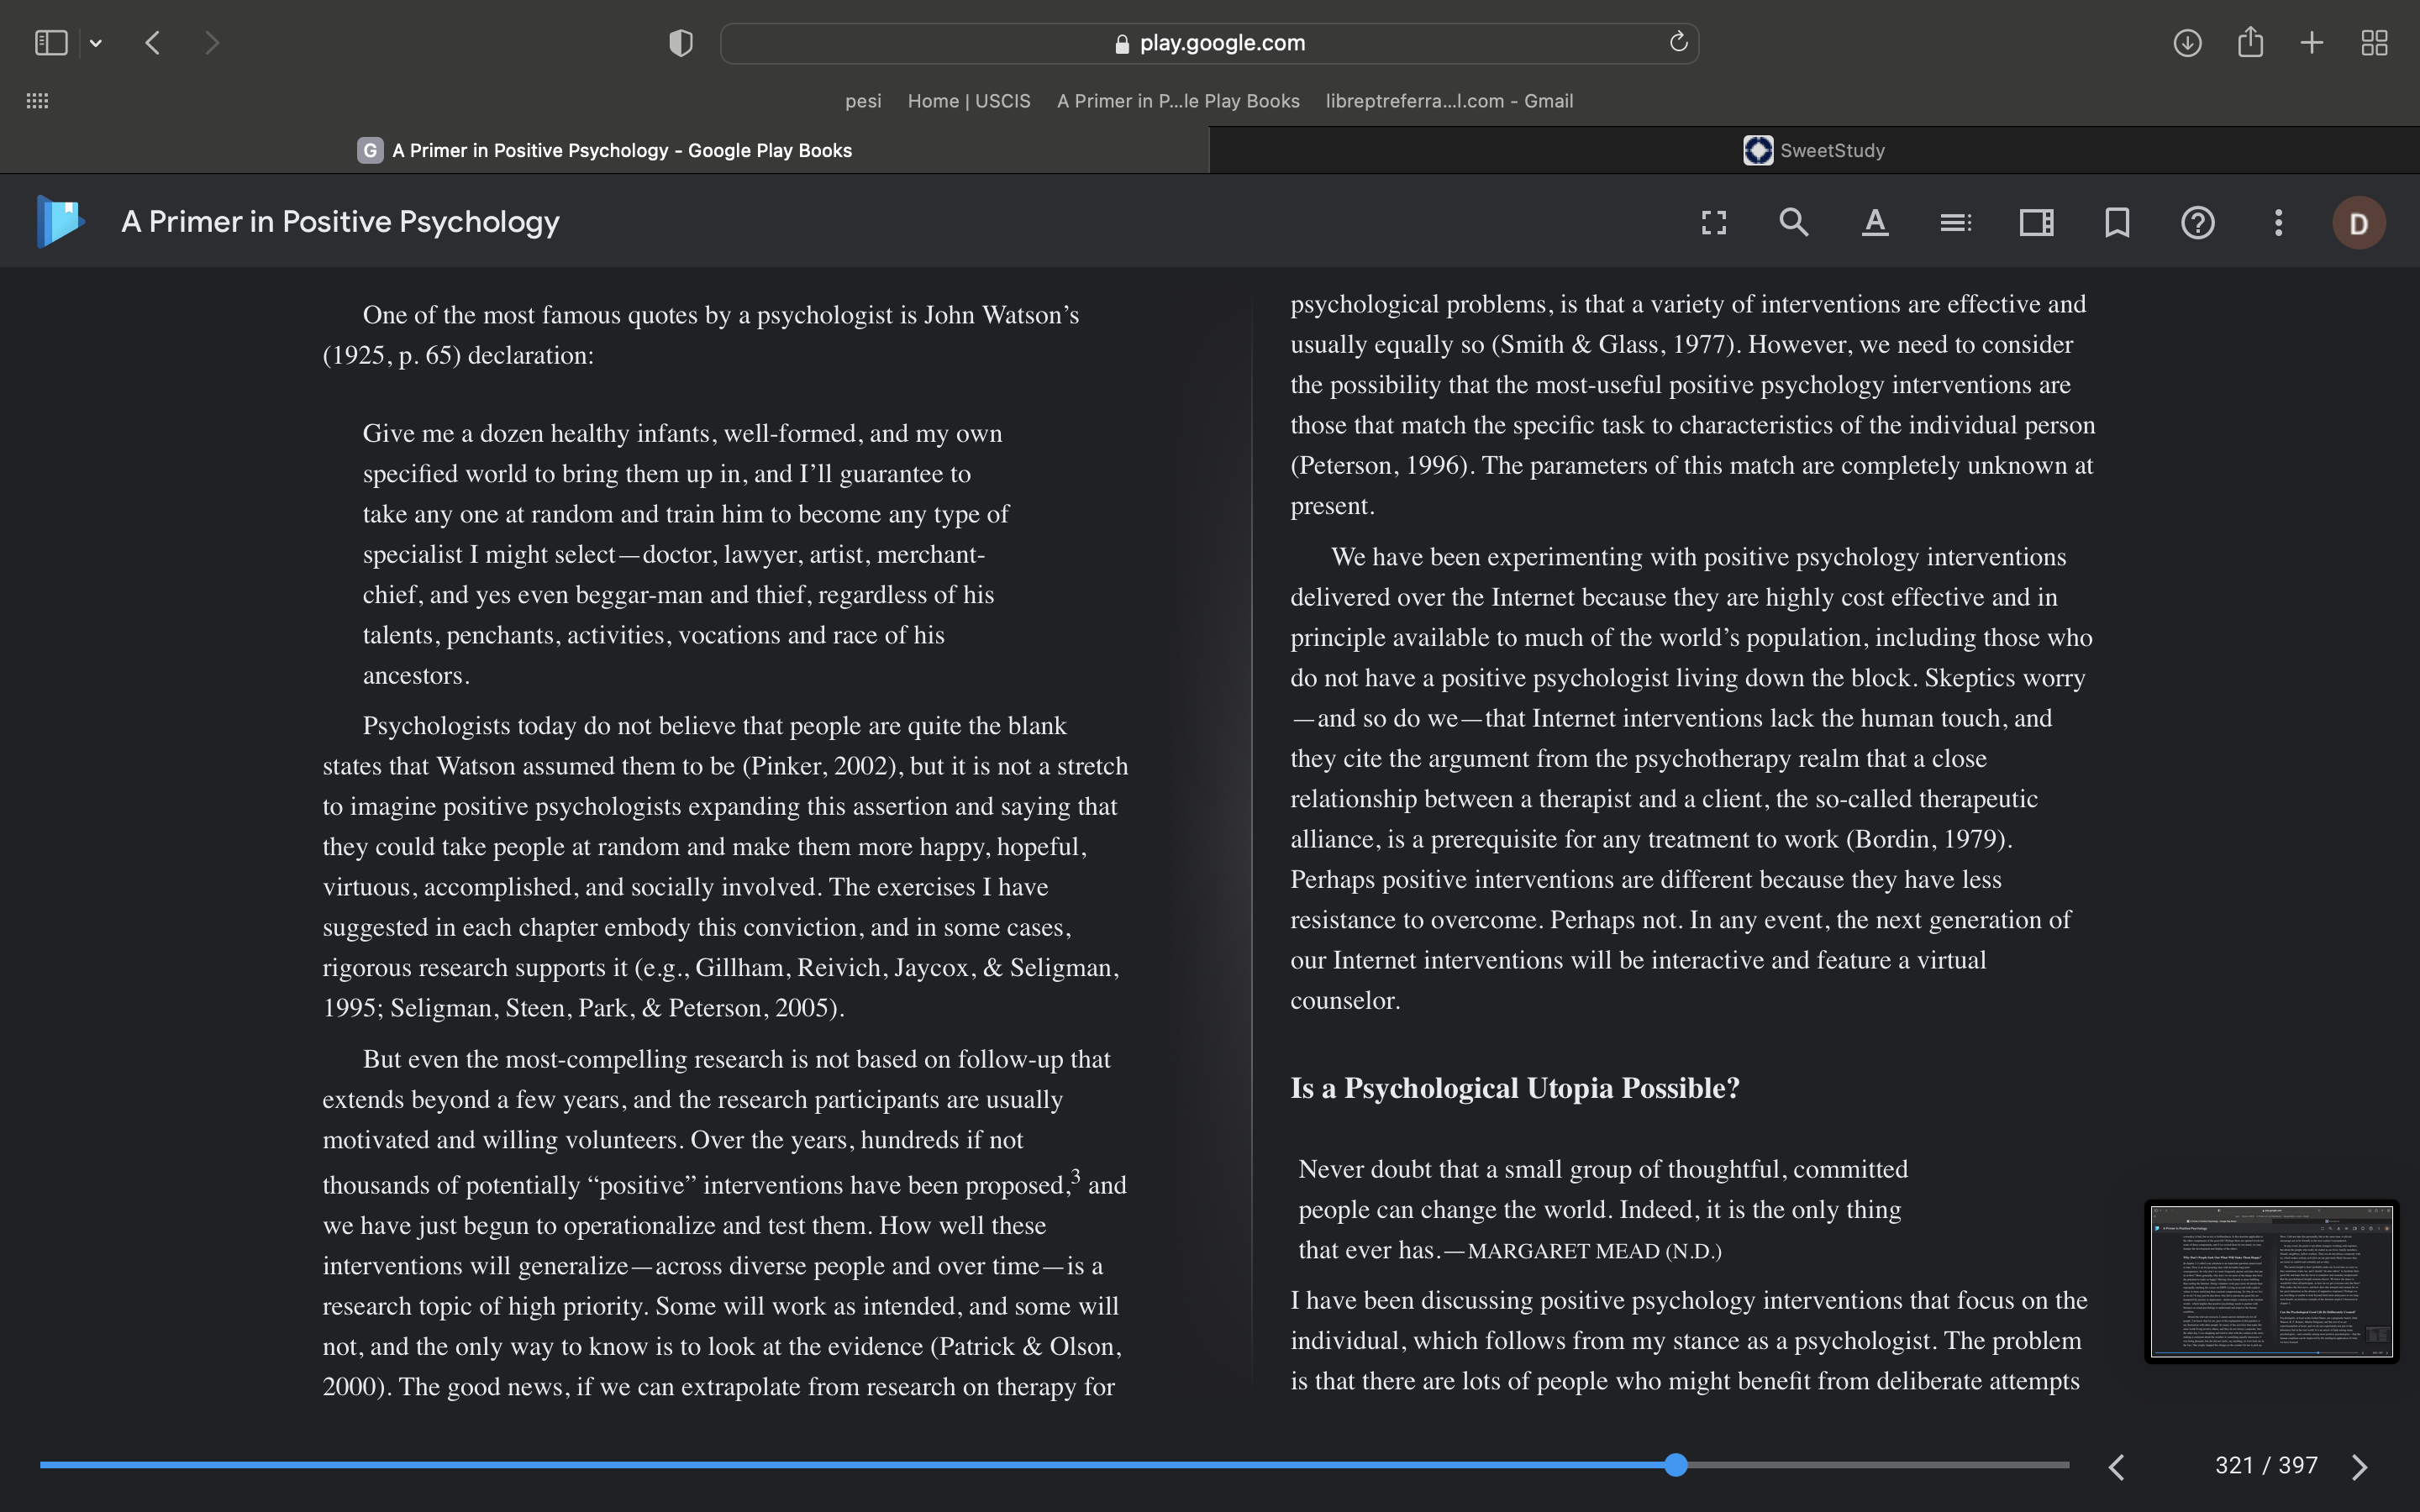The width and height of the screenshot is (2420, 1512).
Task: Toggle the notes side panel icon
Action: click(x=2036, y=222)
